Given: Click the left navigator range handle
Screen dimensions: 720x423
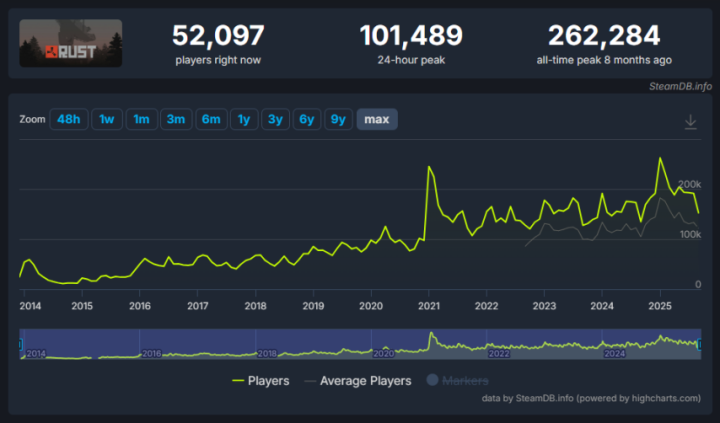Looking at the screenshot, I should [x=20, y=344].
